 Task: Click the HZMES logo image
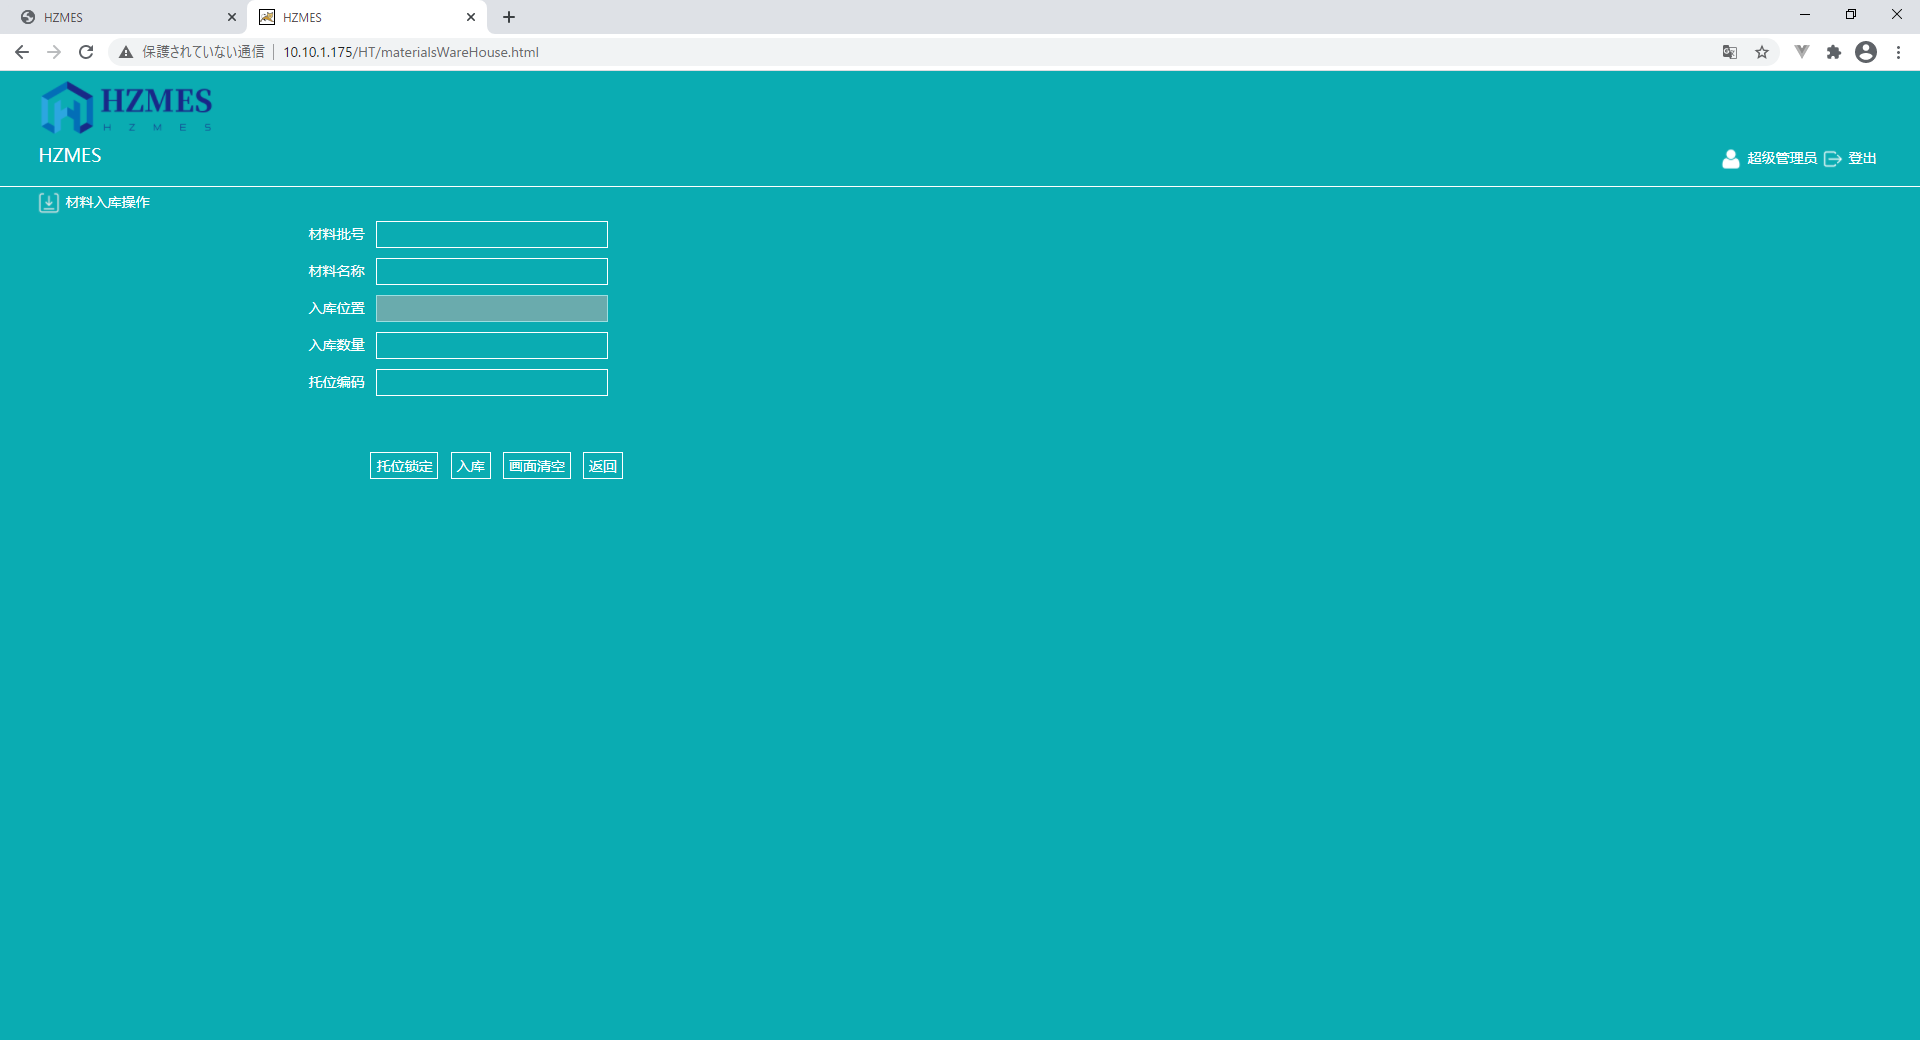(x=126, y=107)
